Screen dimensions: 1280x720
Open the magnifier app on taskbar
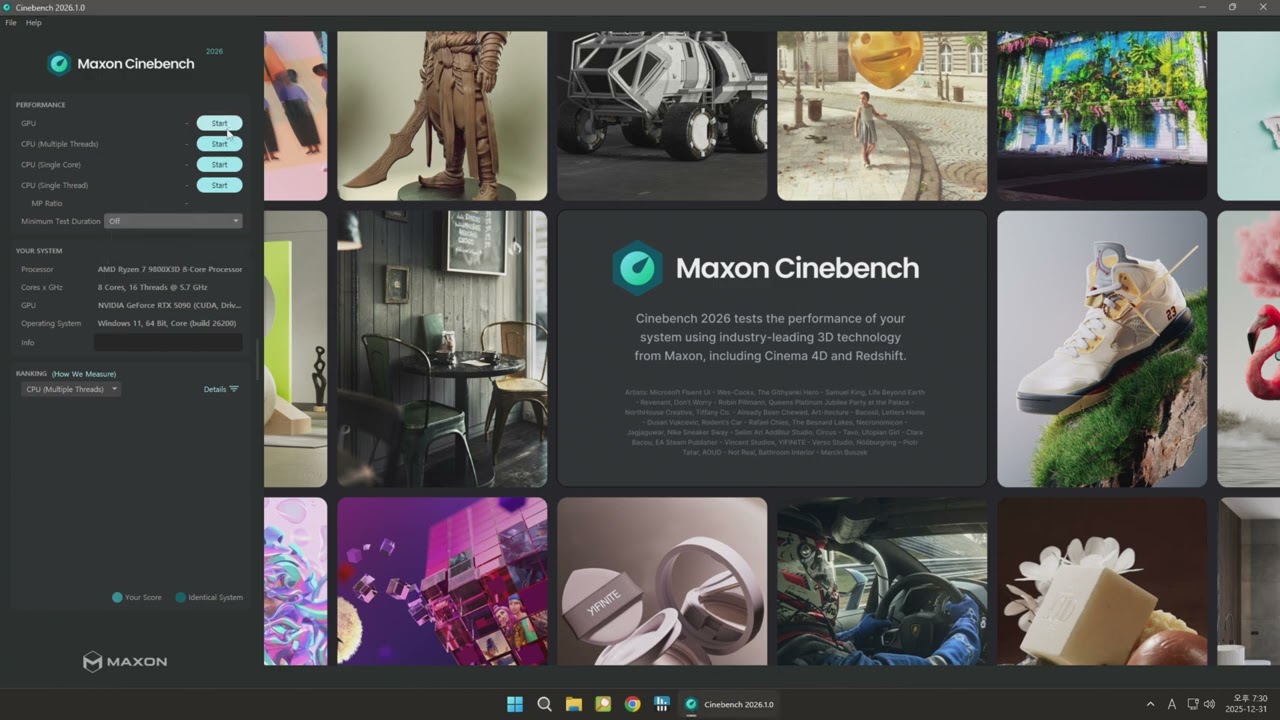pos(603,704)
